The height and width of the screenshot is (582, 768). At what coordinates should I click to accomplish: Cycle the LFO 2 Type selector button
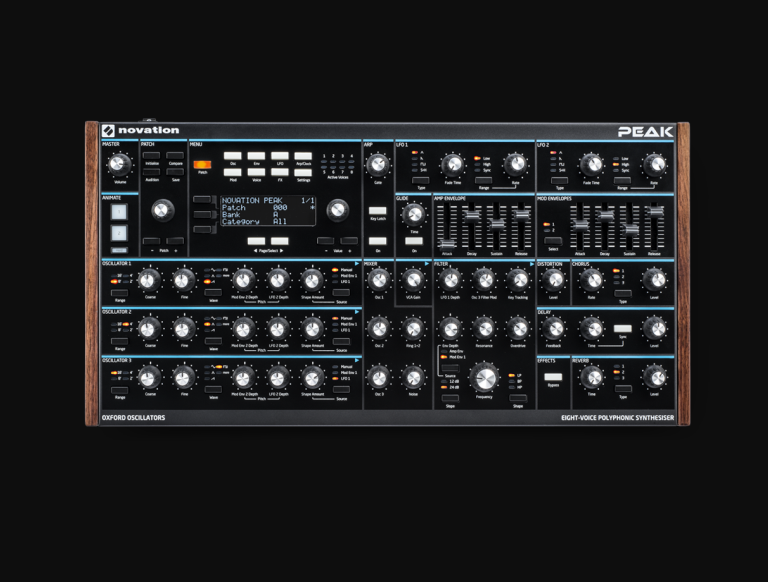559,180
